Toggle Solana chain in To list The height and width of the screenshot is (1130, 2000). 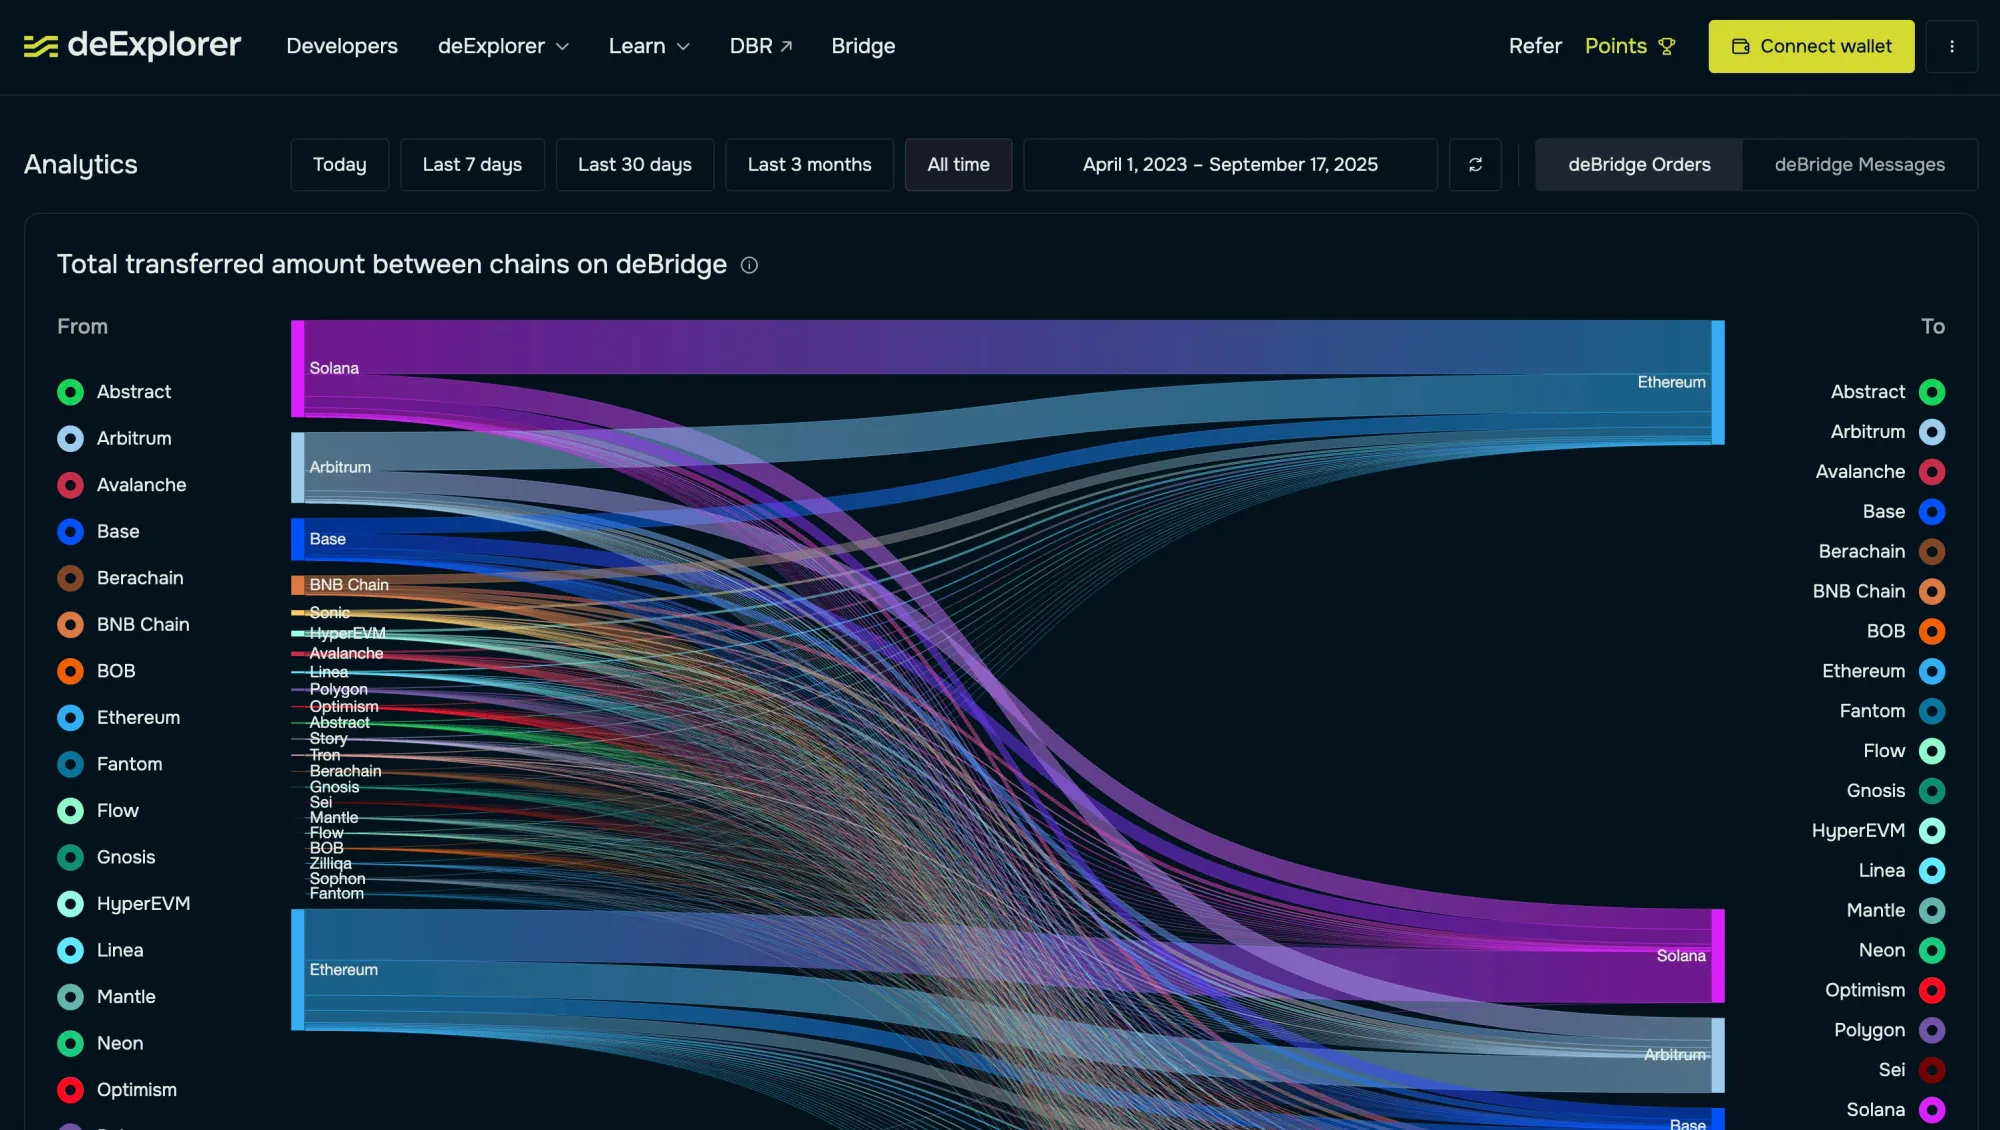tap(1932, 1109)
